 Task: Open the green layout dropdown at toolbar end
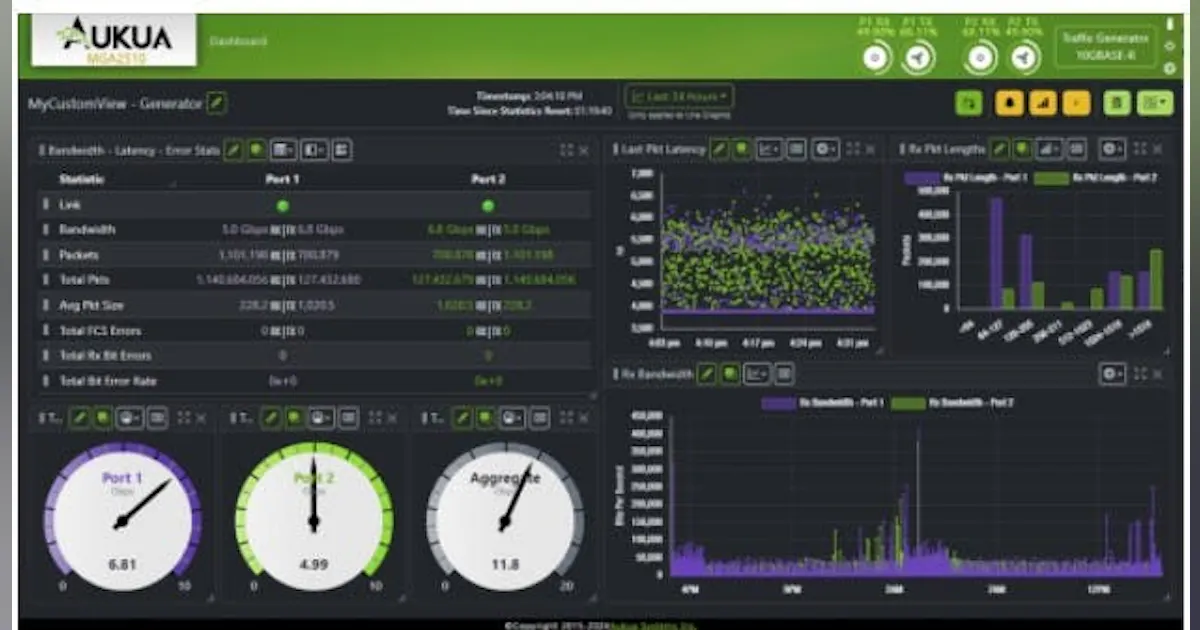[x=1155, y=103]
